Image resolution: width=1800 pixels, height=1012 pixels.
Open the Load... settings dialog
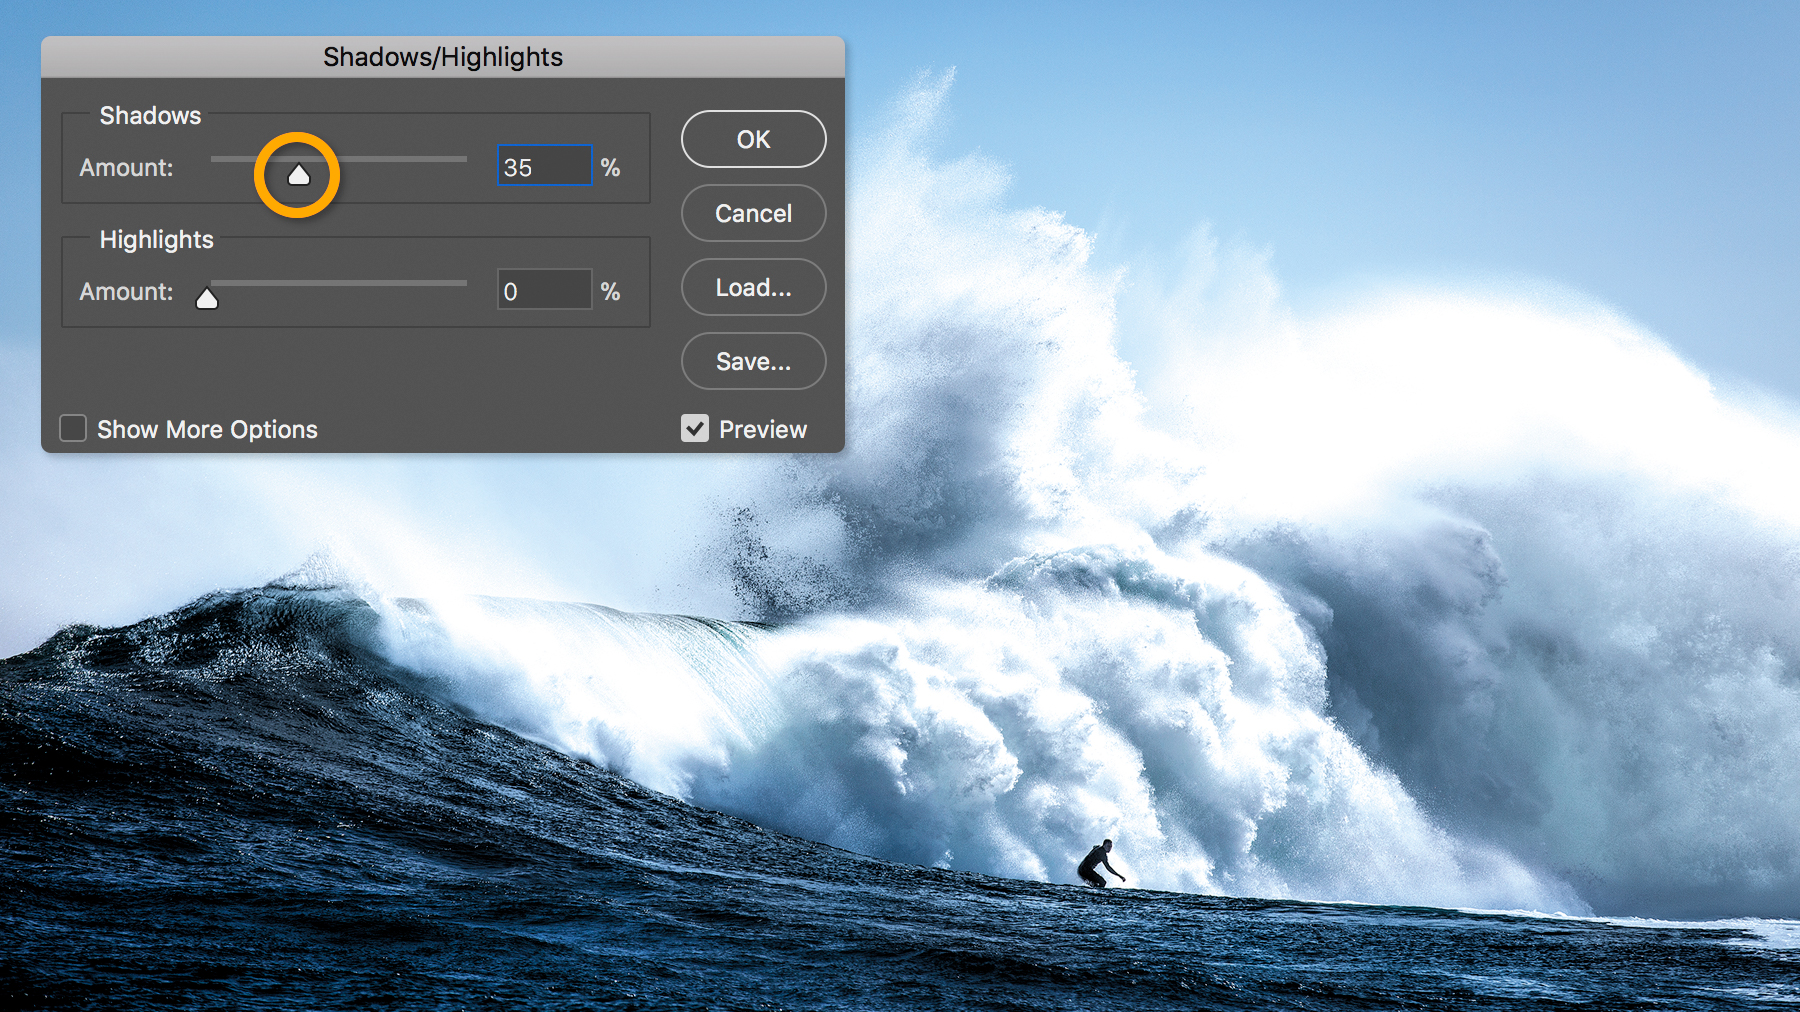(753, 287)
